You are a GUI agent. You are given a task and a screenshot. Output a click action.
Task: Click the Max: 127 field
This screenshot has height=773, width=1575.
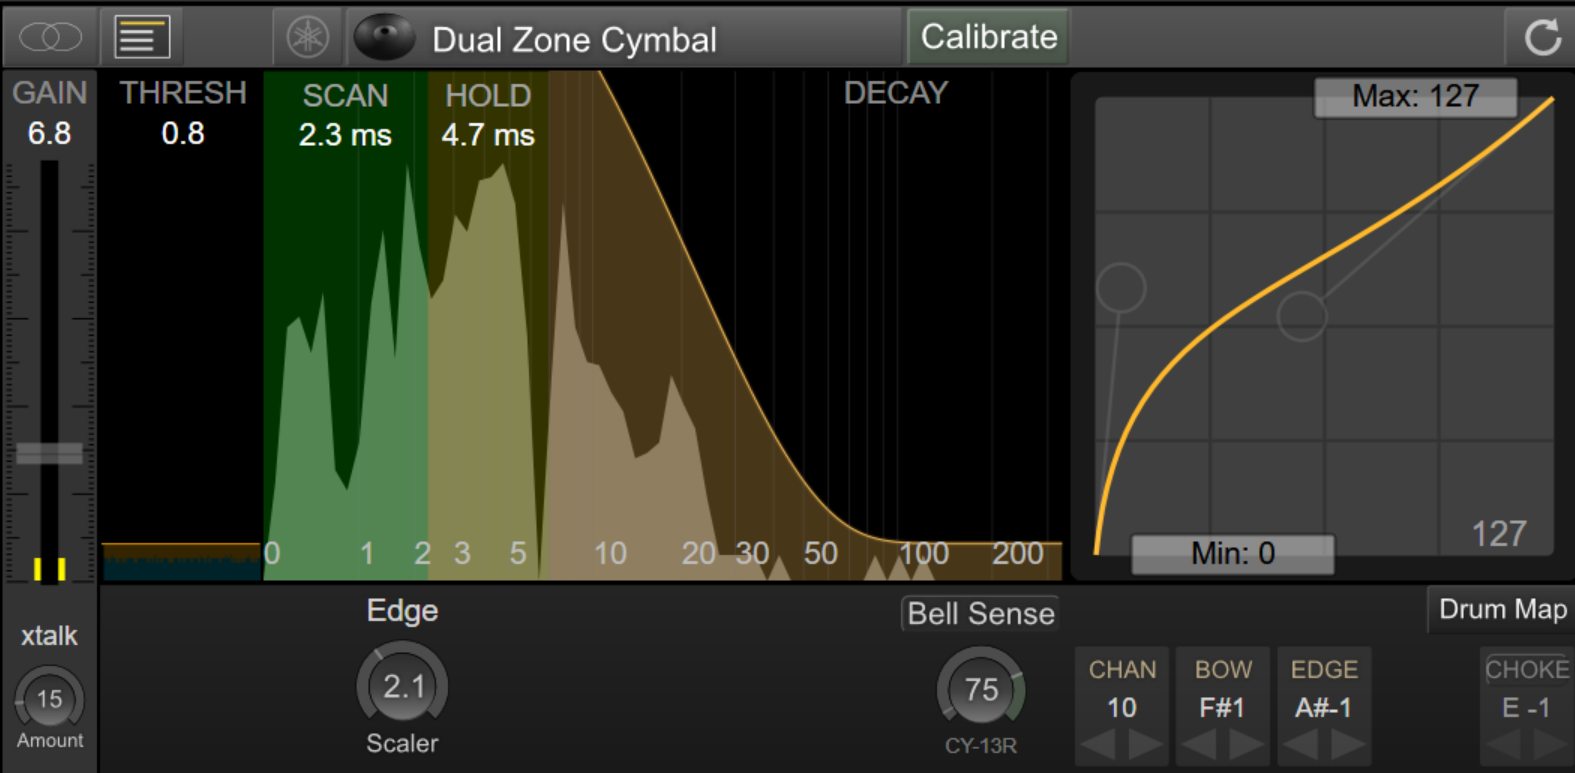[x=1415, y=97]
